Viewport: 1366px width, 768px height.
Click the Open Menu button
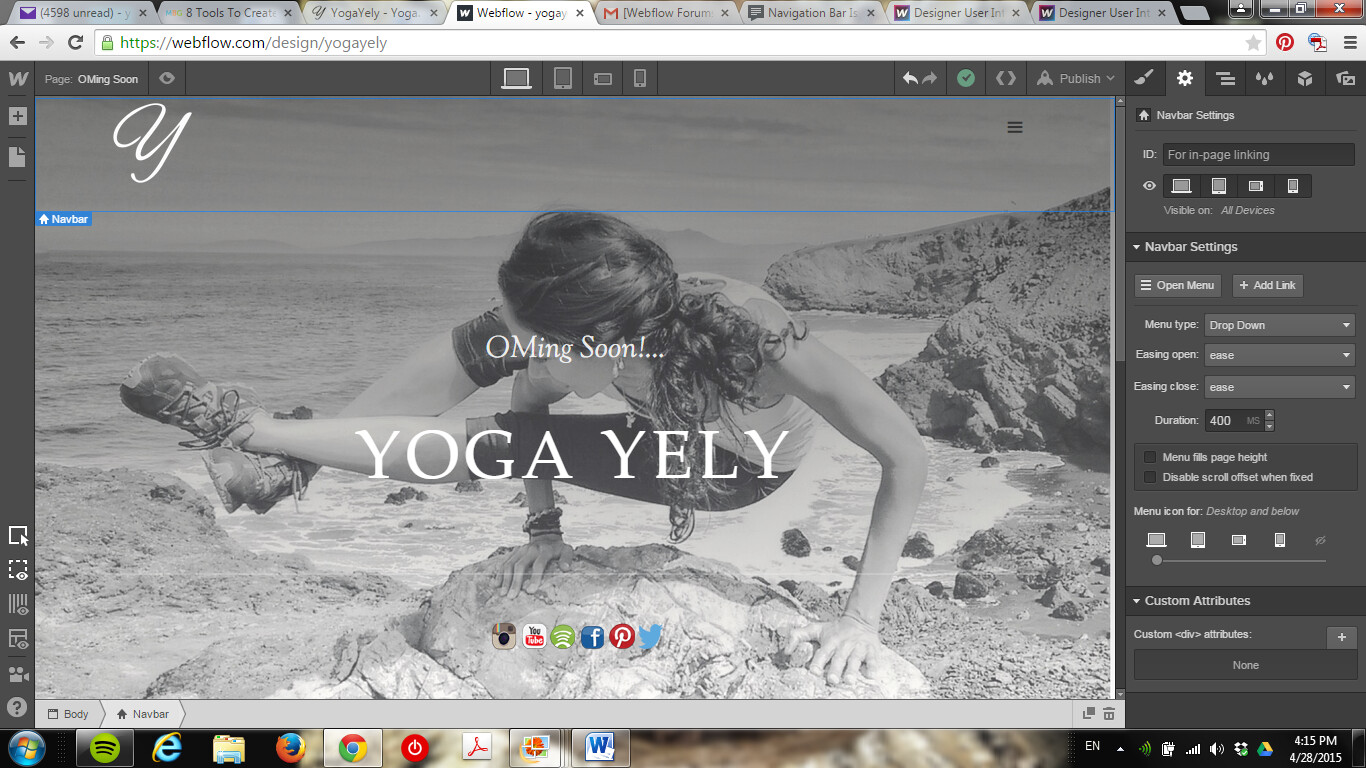click(1179, 285)
